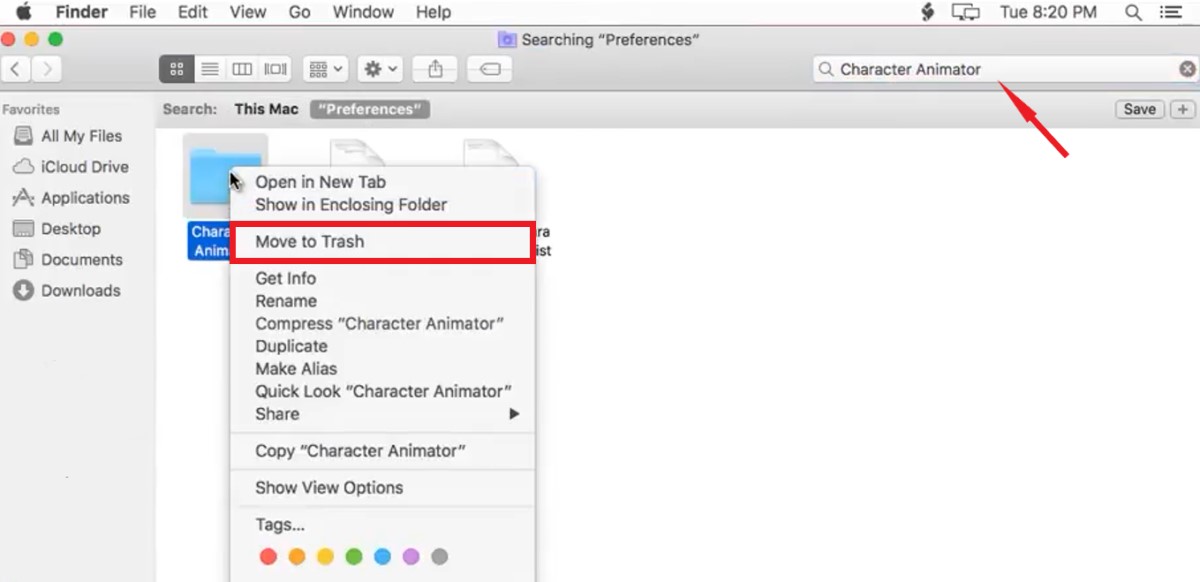This screenshot has width=1200, height=582.
Task: Click the clock showing Tue 8:20 PM
Action: point(1048,12)
